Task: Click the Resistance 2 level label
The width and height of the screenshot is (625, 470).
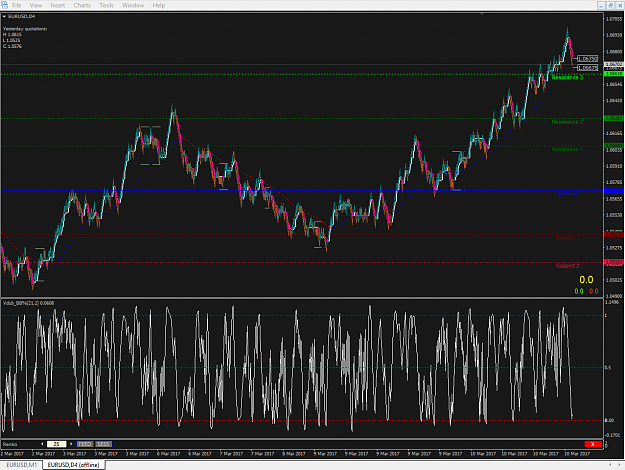Action: click(567, 122)
